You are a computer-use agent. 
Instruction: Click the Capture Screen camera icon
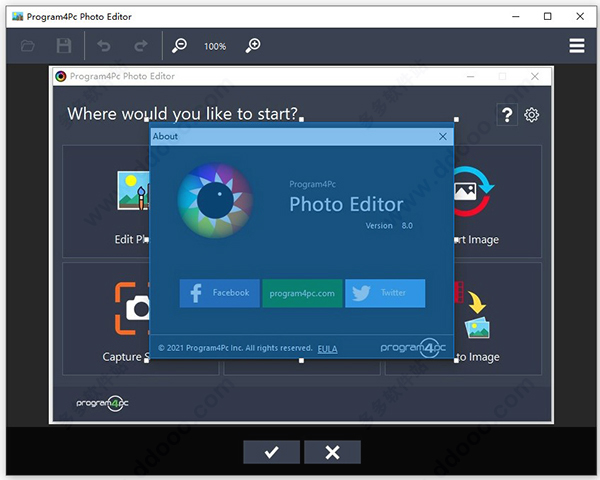pyautogui.click(x=132, y=308)
